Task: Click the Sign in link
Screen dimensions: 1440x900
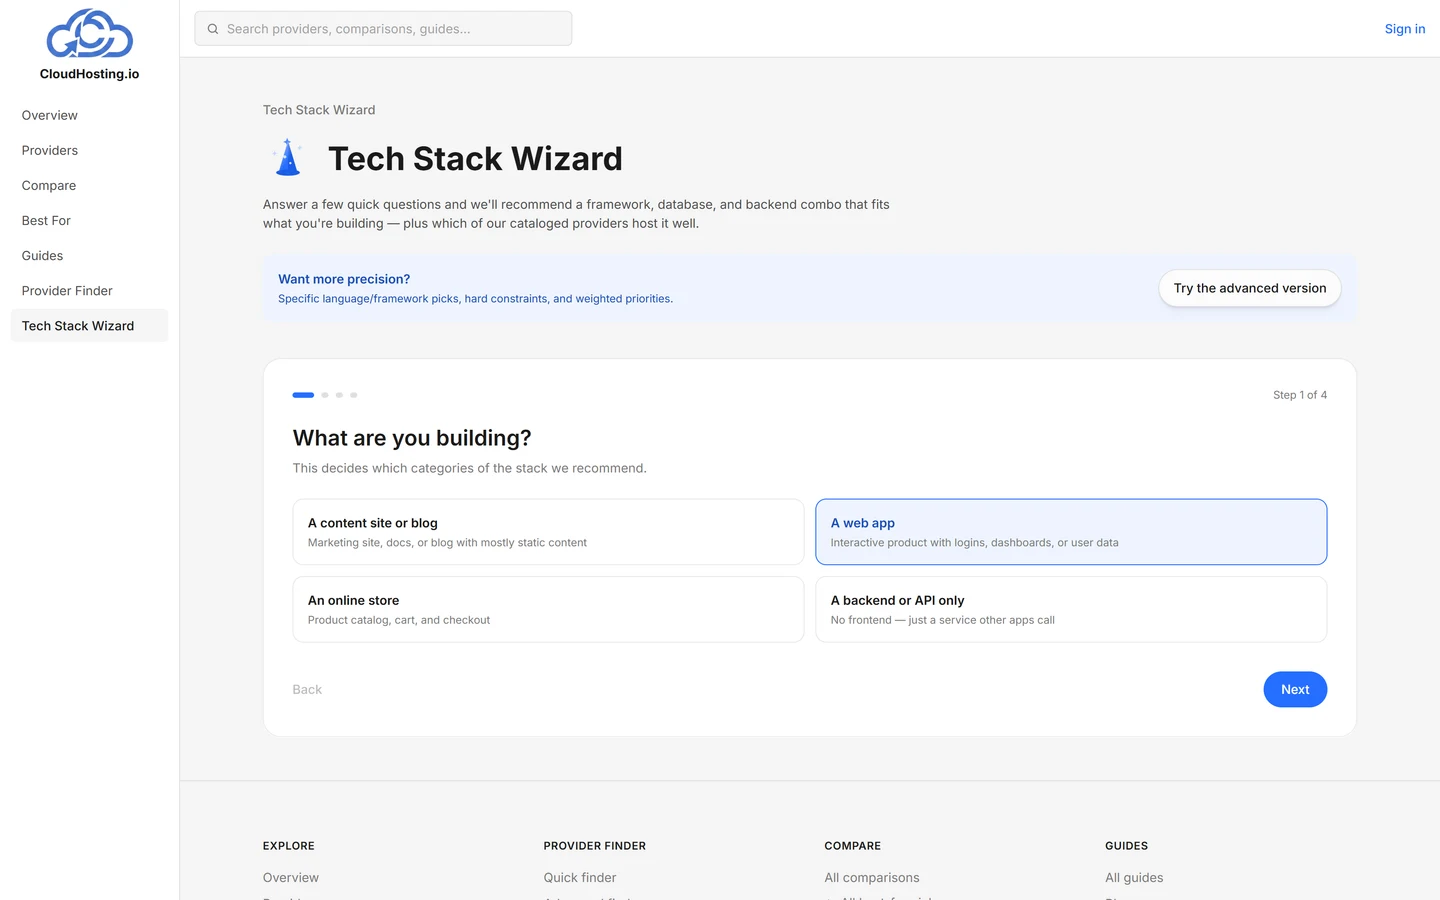Action: pyautogui.click(x=1405, y=29)
